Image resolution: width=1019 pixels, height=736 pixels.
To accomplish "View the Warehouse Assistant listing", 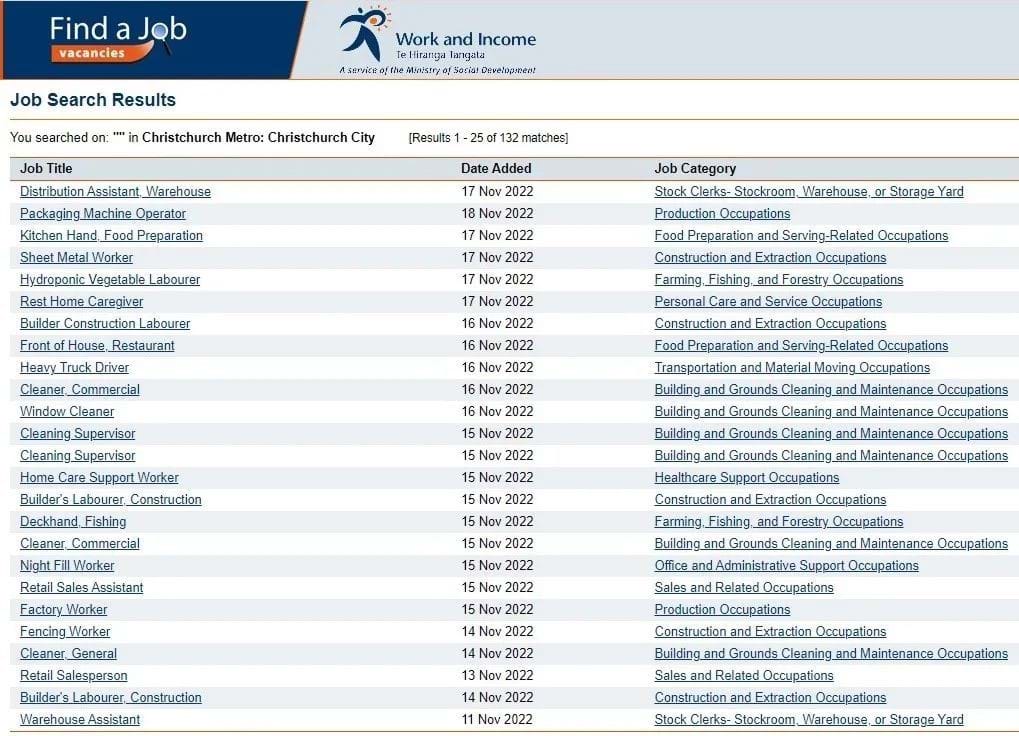I will (x=80, y=720).
